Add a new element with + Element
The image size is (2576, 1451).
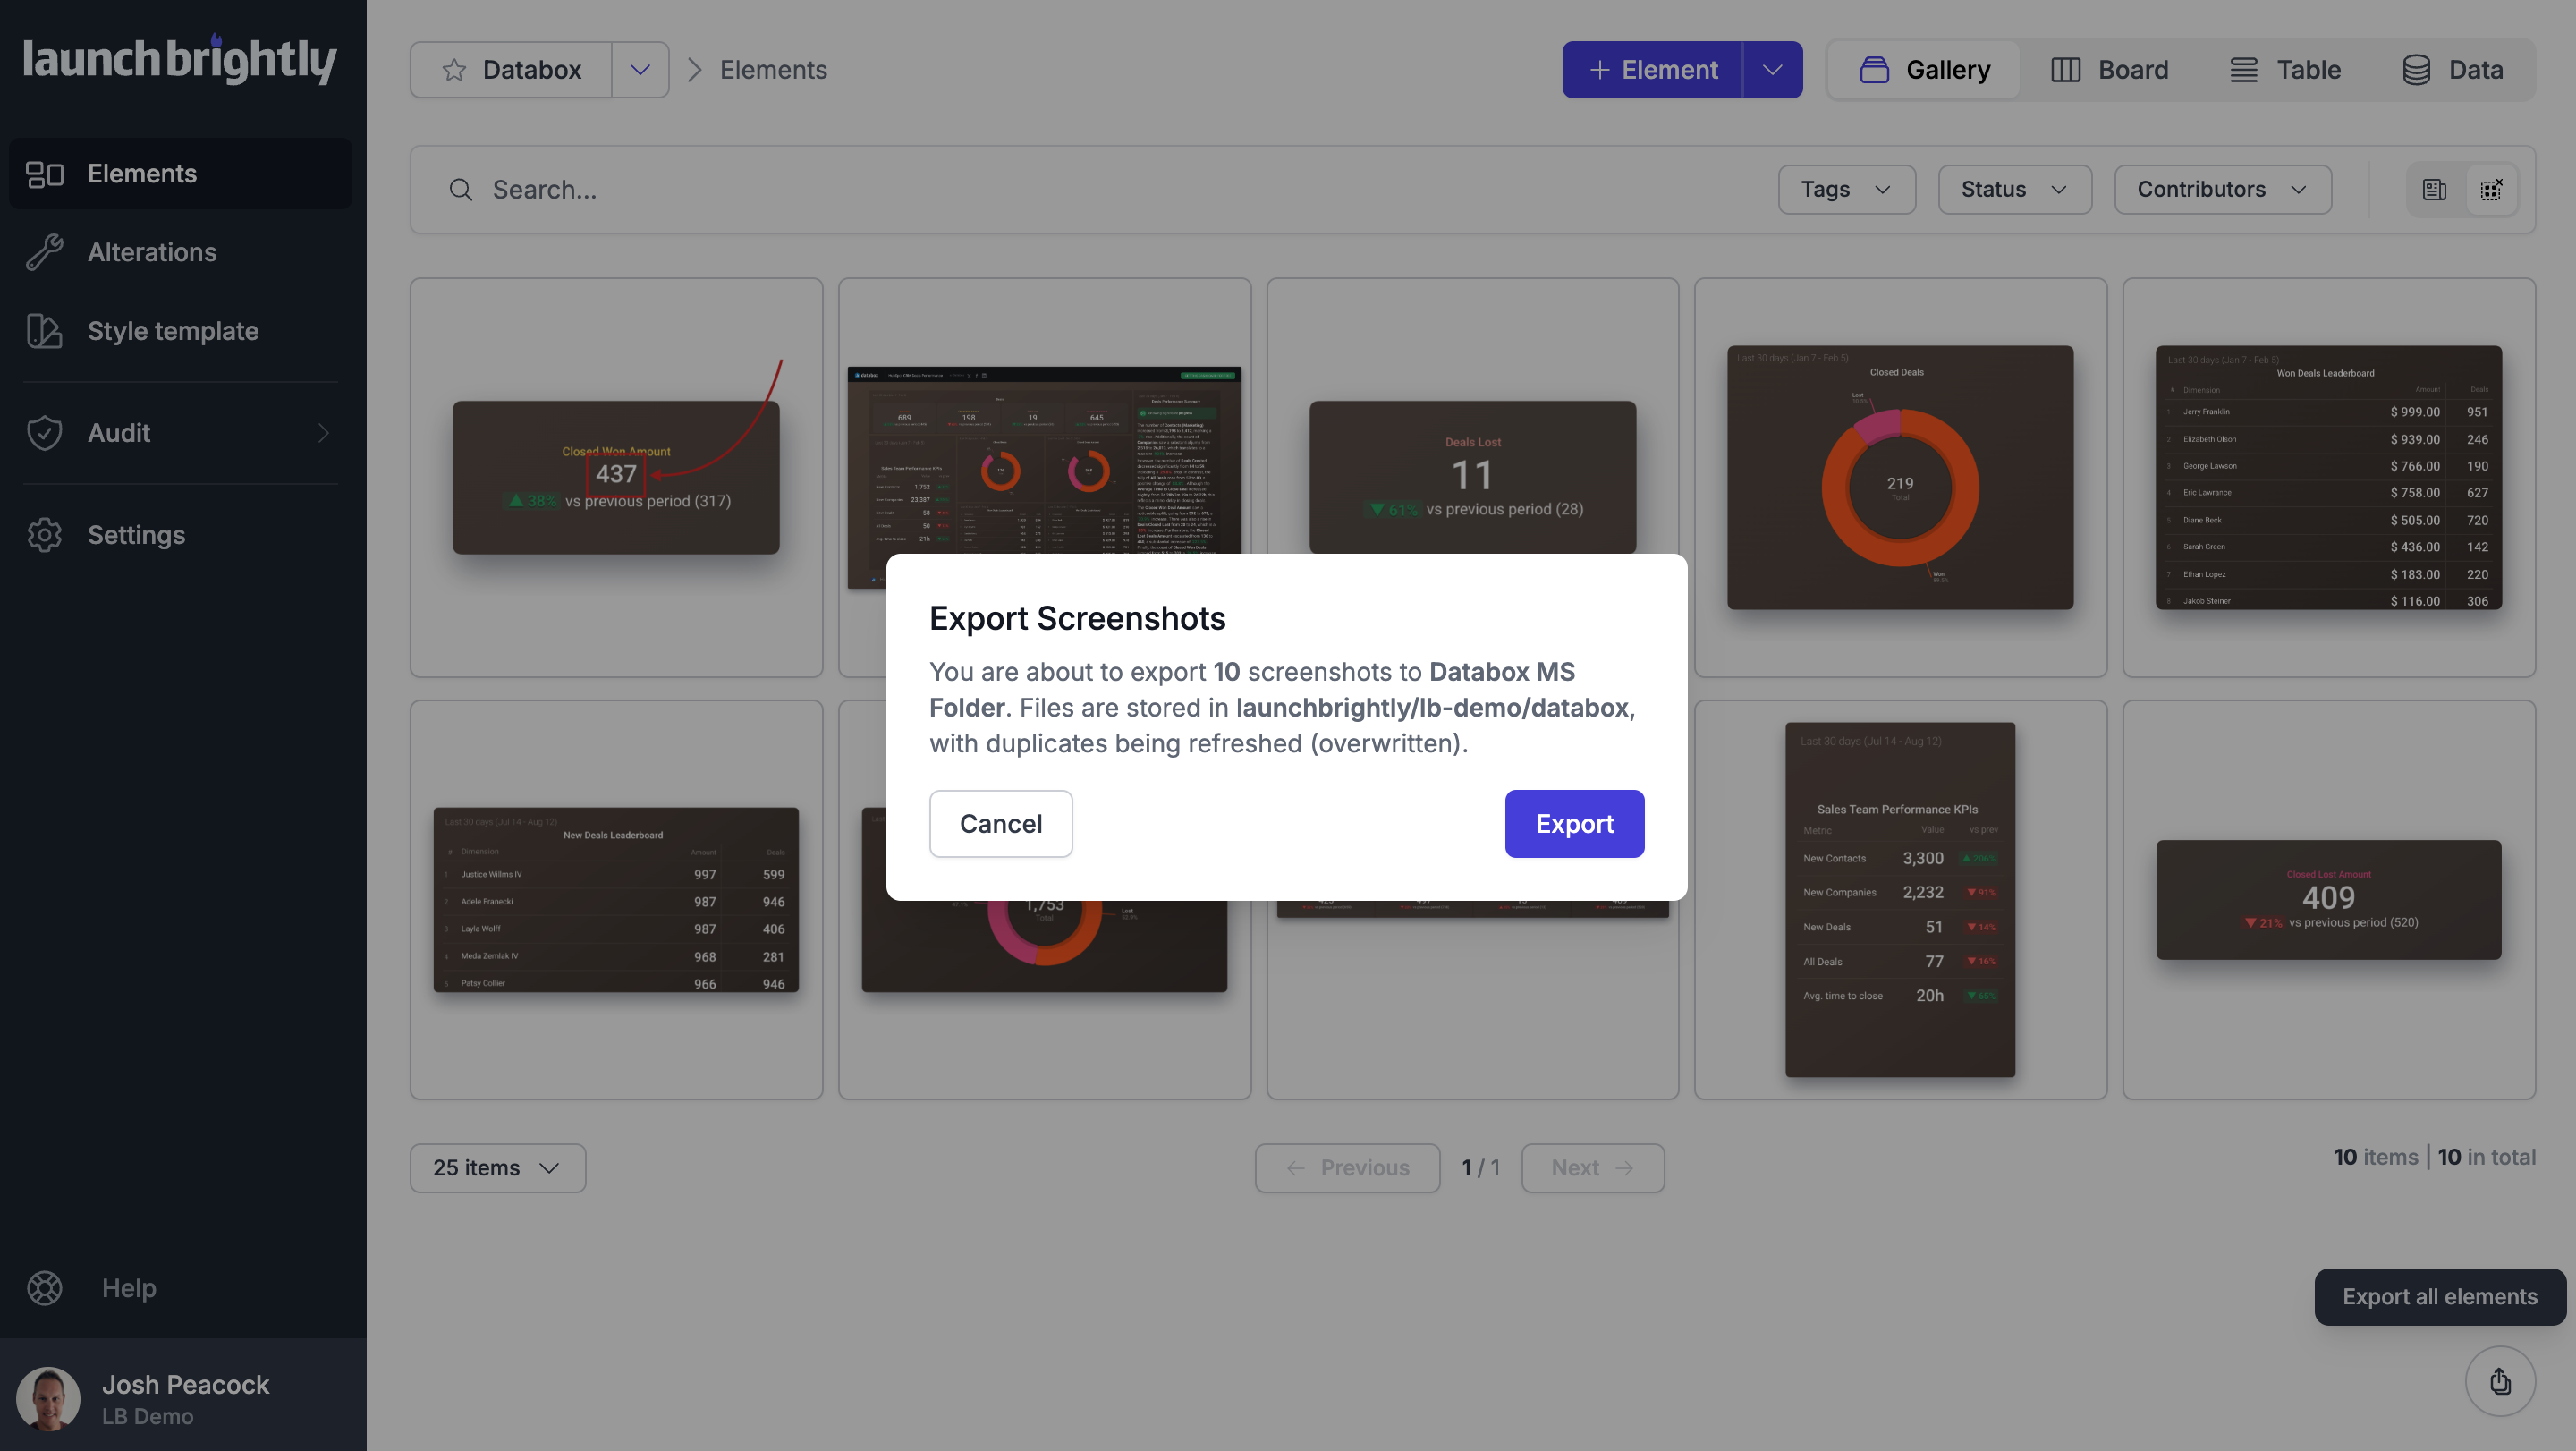[1652, 70]
